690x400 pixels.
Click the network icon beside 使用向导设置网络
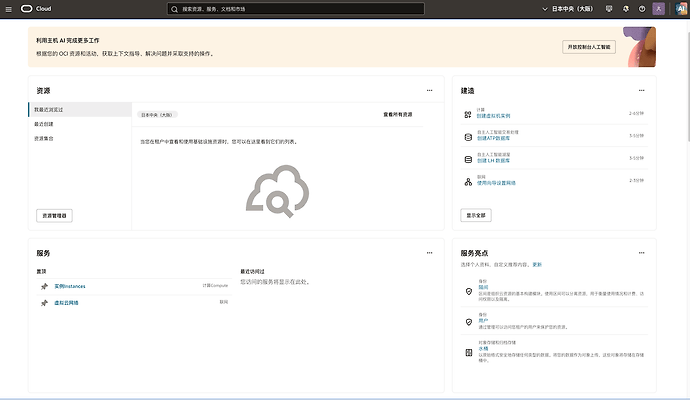[468, 182]
